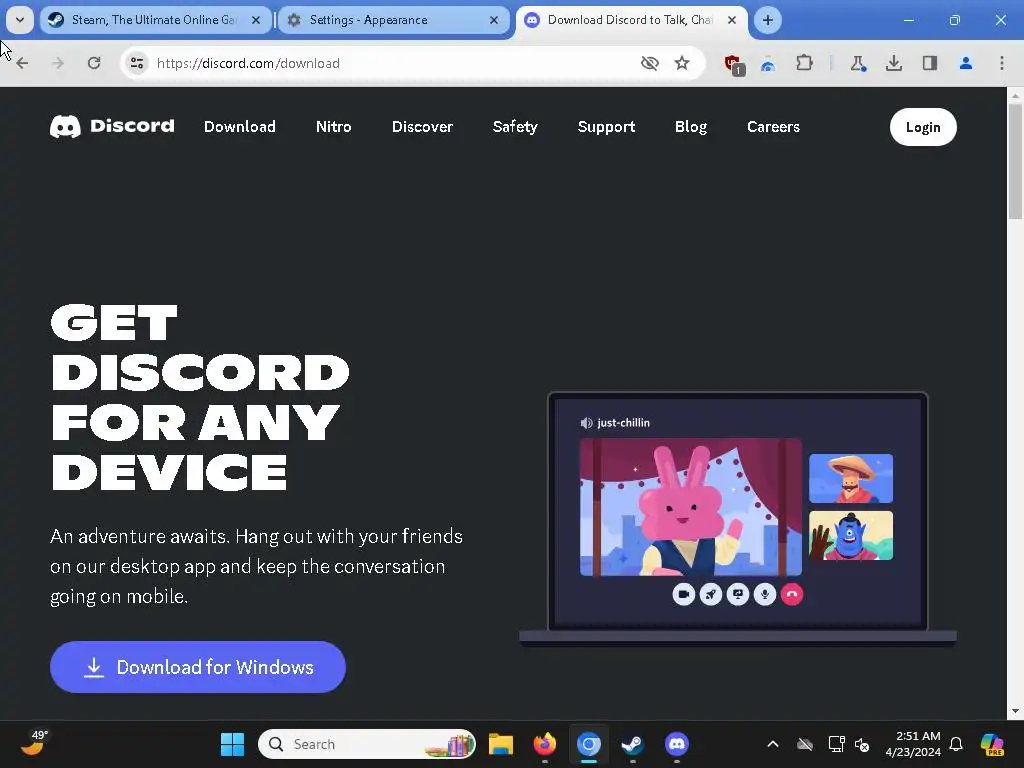Open the uBlock Origin extension icon
This screenshot has height=768, width=1024.
[x=734, y=64]
